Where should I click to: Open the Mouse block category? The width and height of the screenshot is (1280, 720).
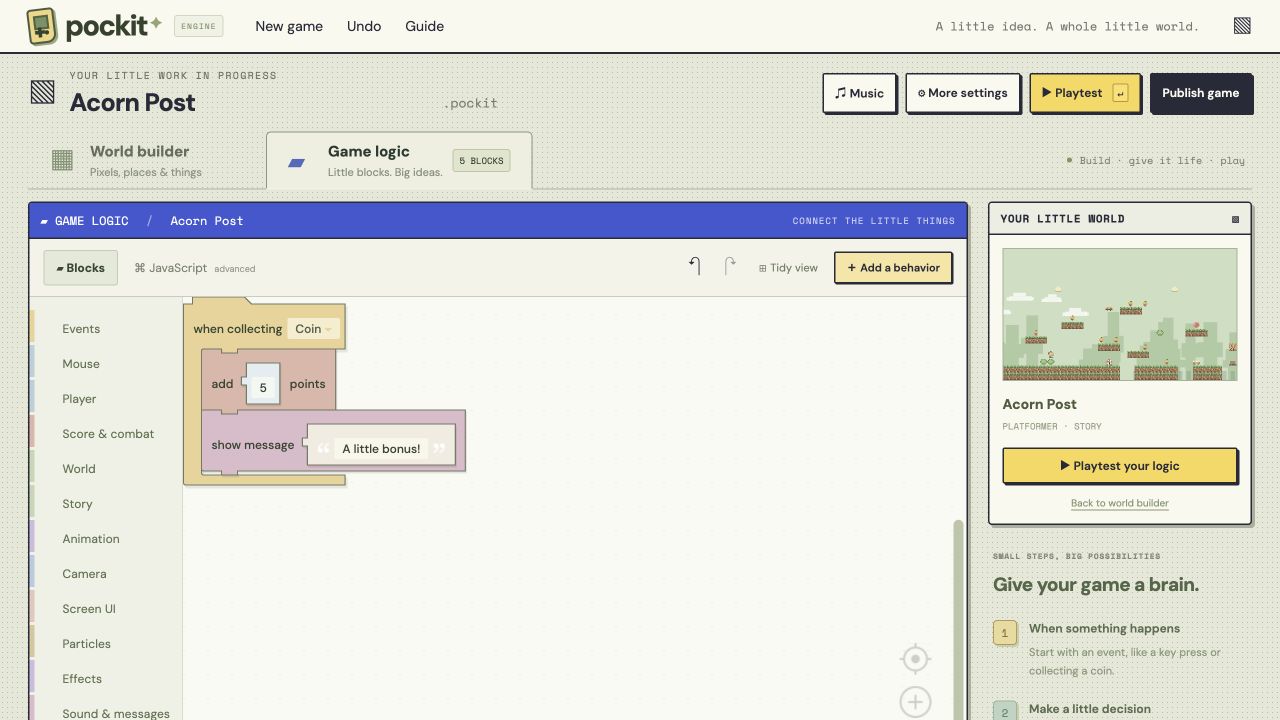pos(81,364)
